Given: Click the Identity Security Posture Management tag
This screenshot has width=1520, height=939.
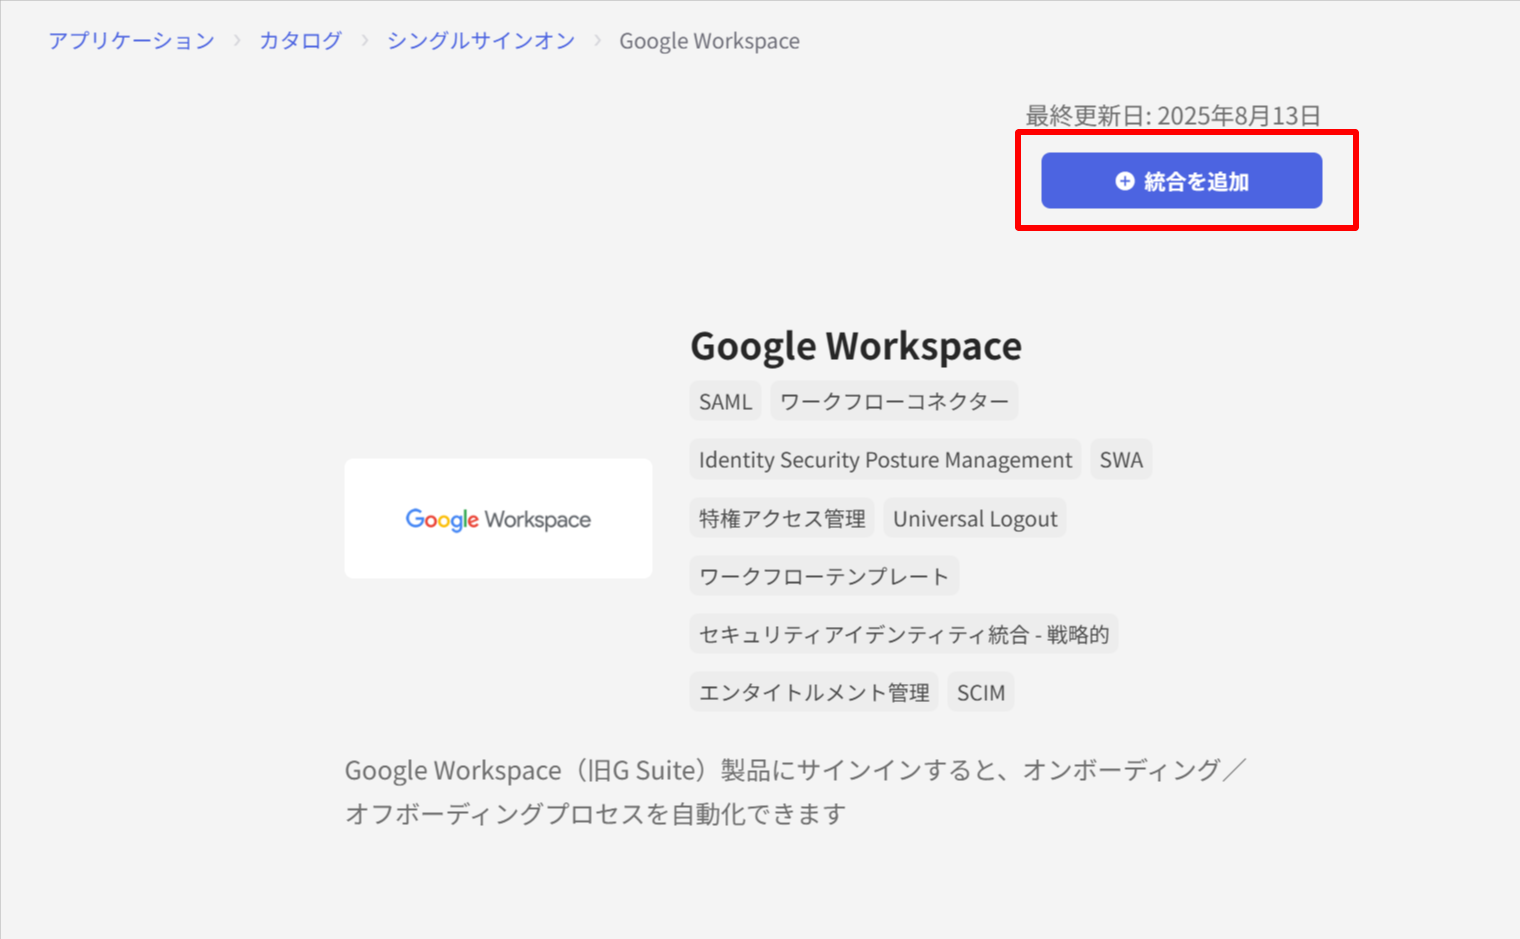Looking at the screenshot, I should pos(884,459).
